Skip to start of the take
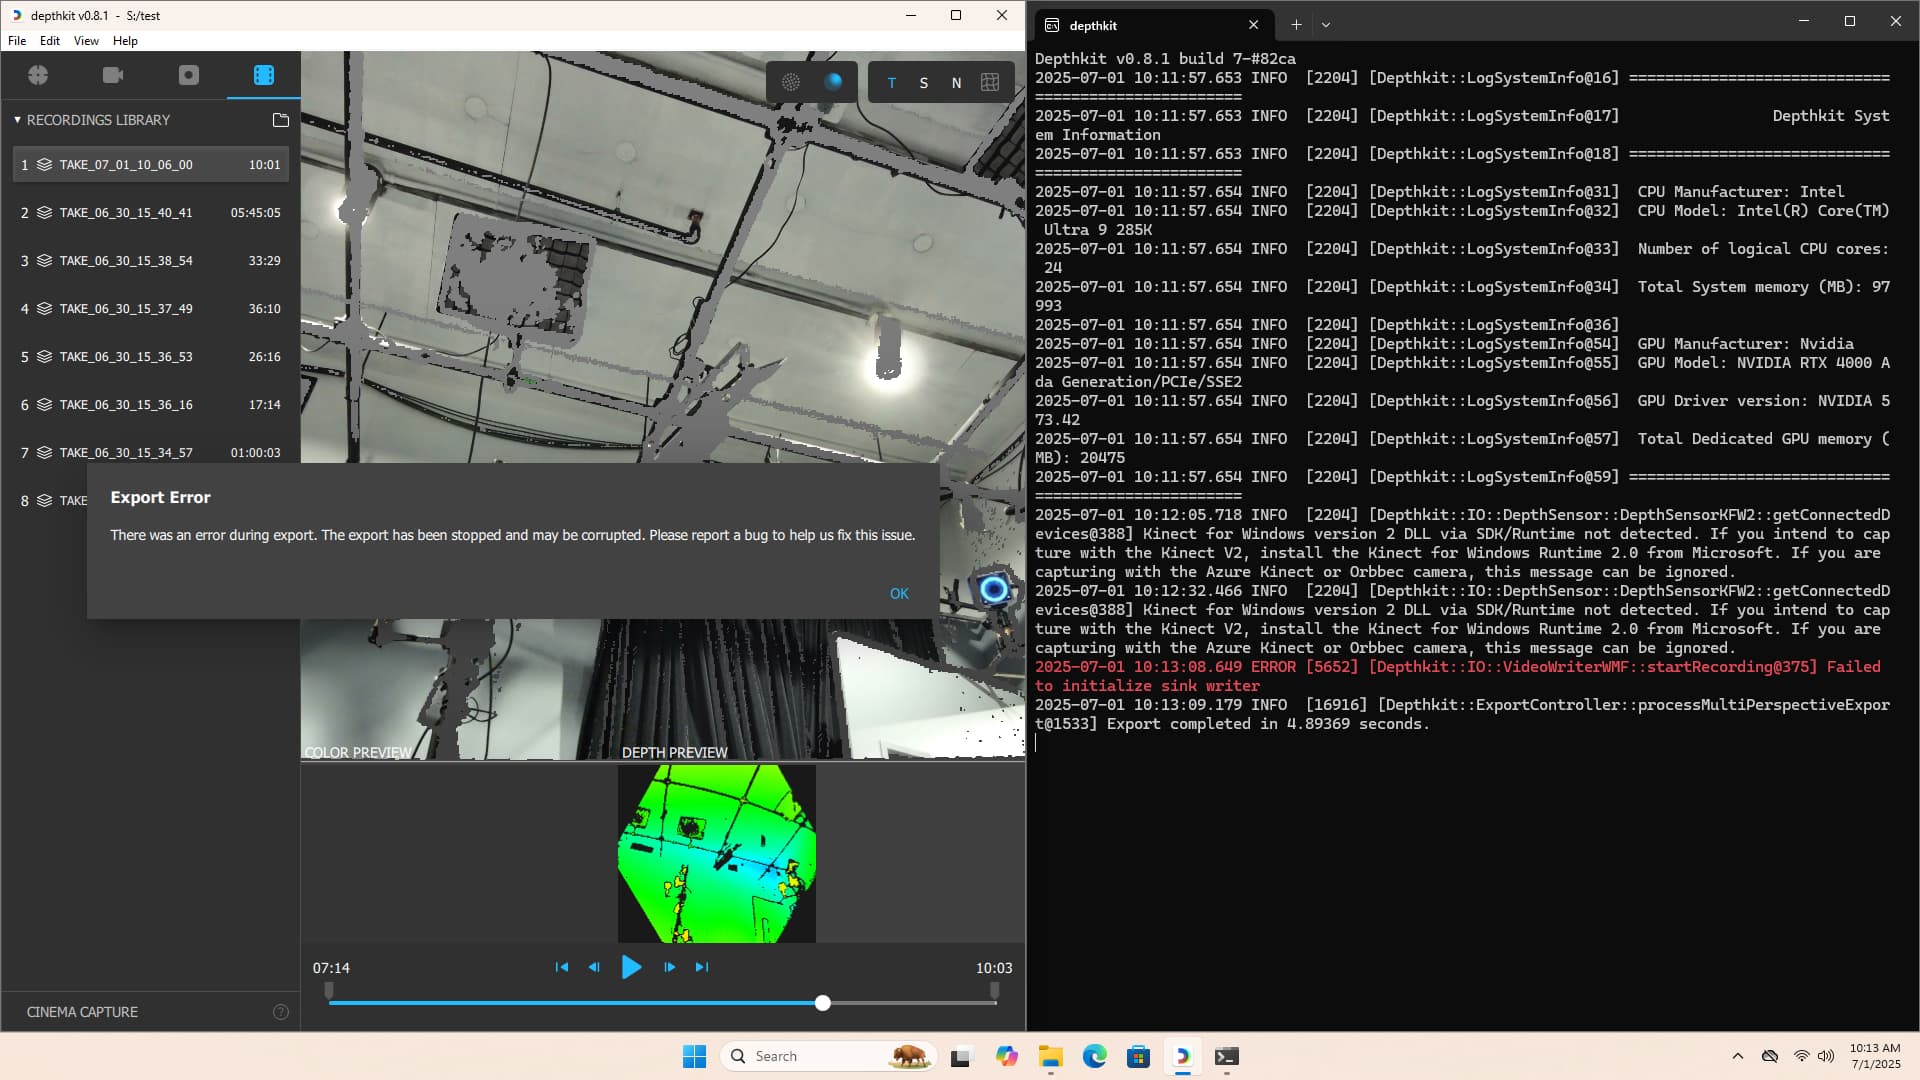This screenshot has height=1080, width=1920. 562,967
